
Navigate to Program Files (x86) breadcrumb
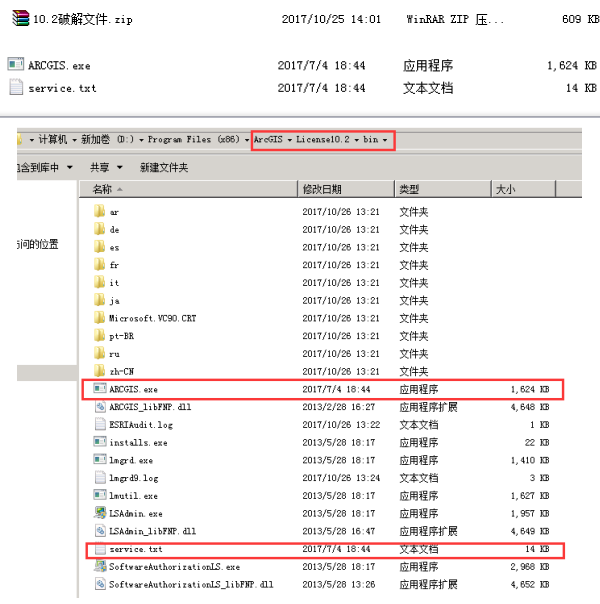point(194,139)
